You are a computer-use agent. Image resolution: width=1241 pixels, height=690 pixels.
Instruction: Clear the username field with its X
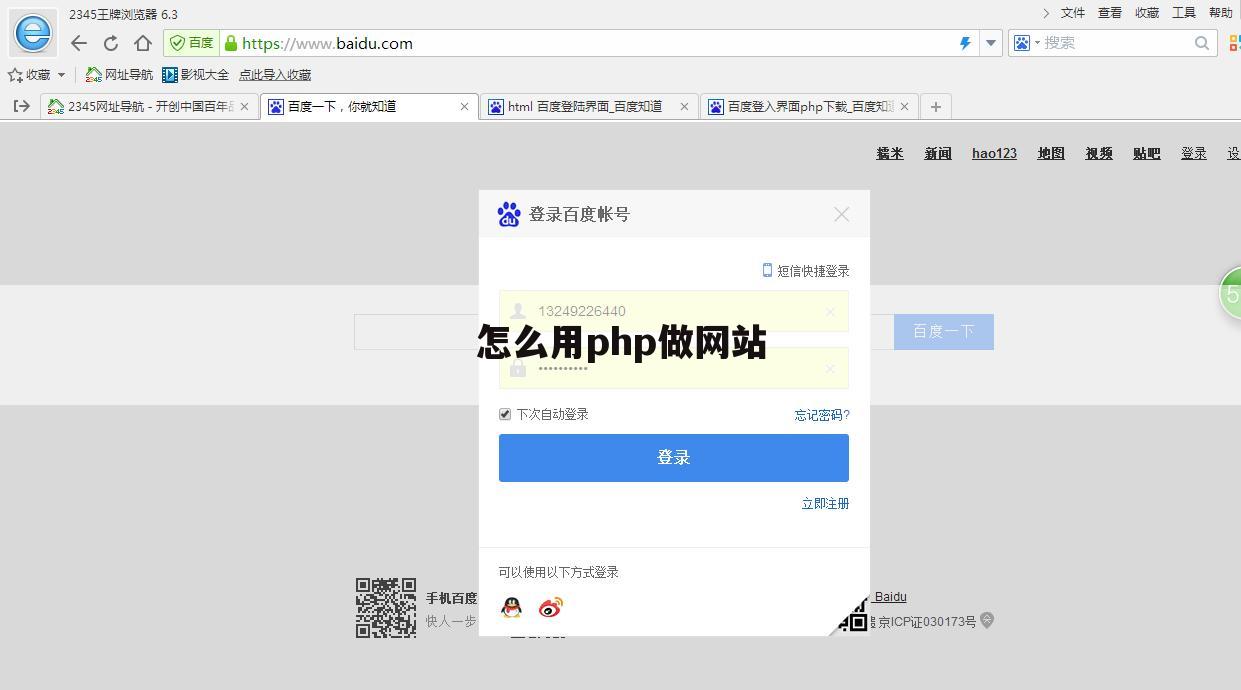830,312
